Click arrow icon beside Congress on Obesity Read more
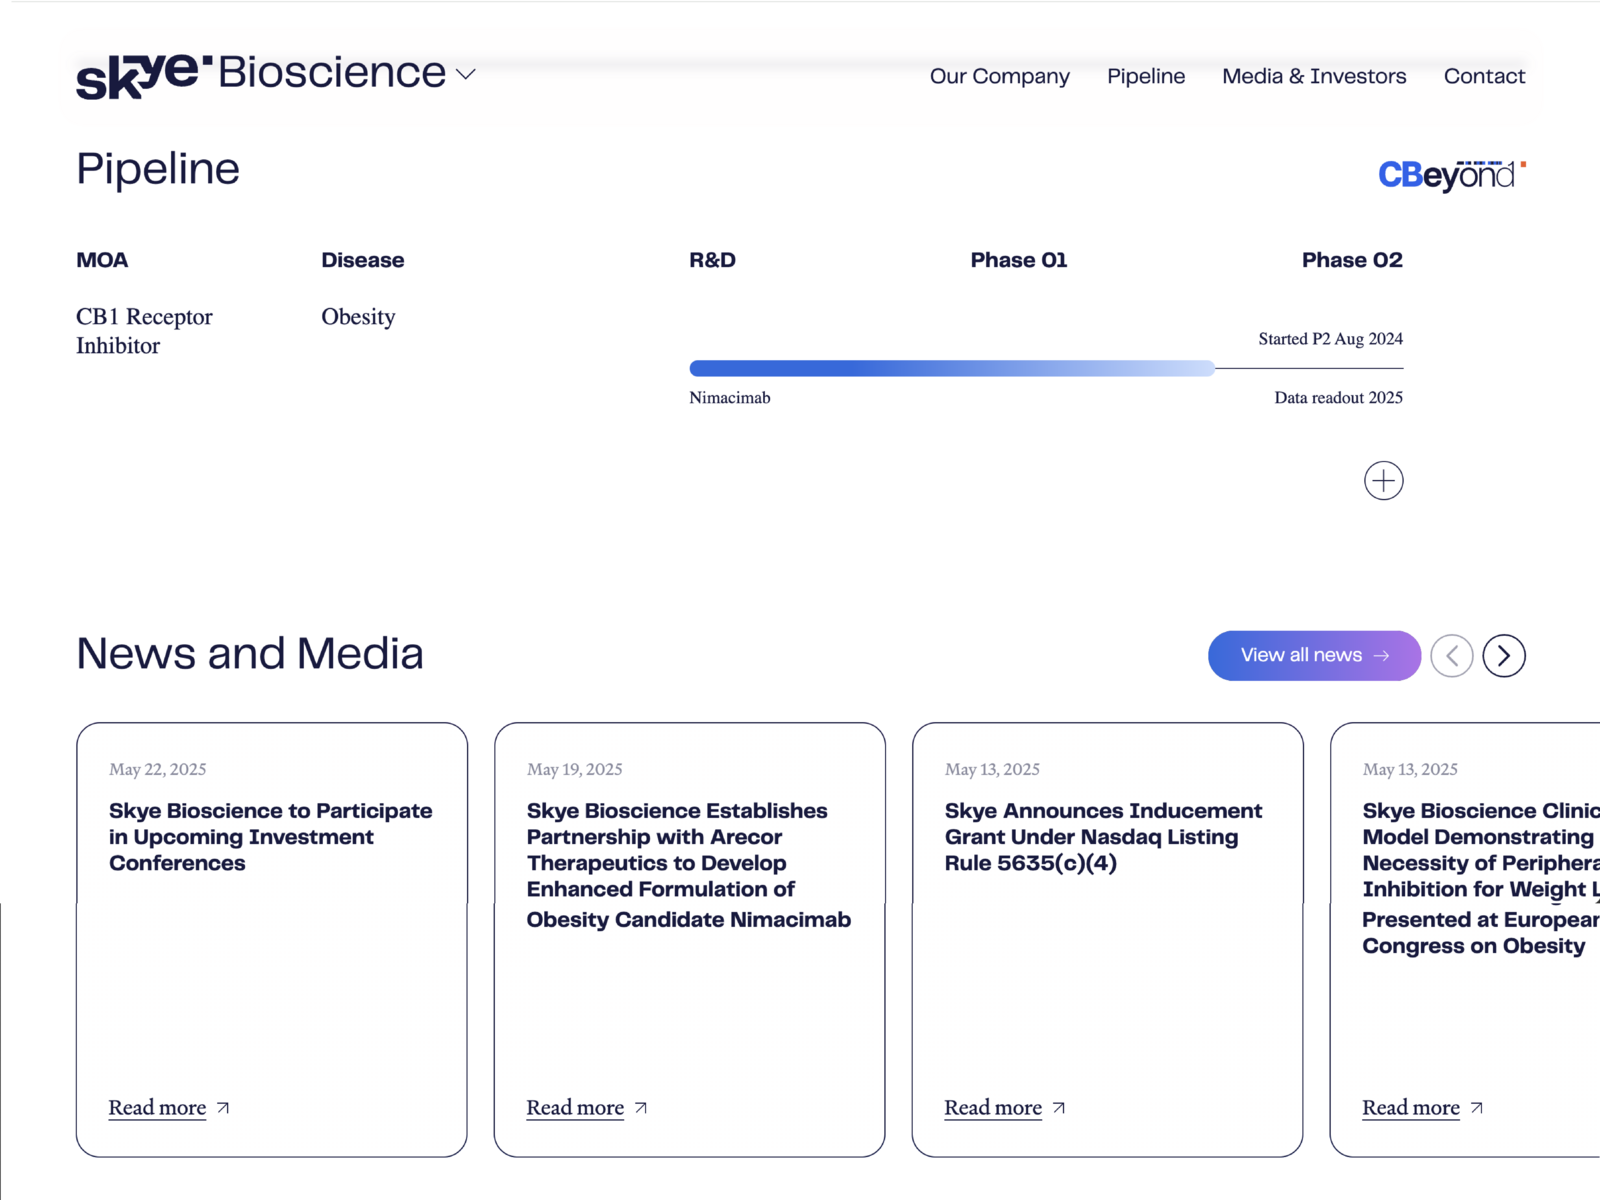The width and height of the screenshot is (1600, 1200). [1477, 1108]
